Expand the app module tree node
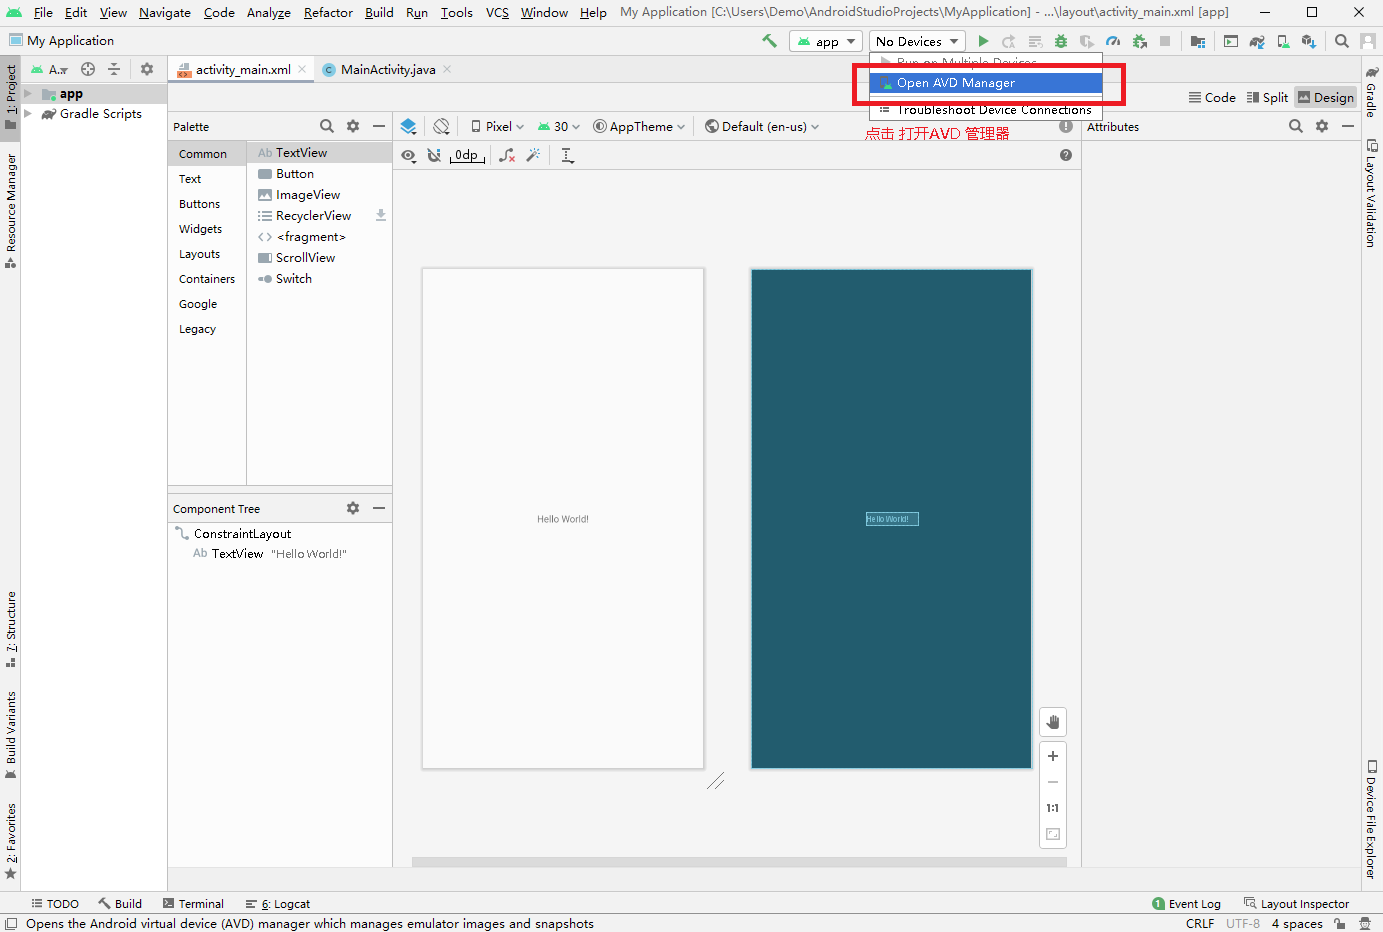1383x932 pixels. [x=28, y=94]
